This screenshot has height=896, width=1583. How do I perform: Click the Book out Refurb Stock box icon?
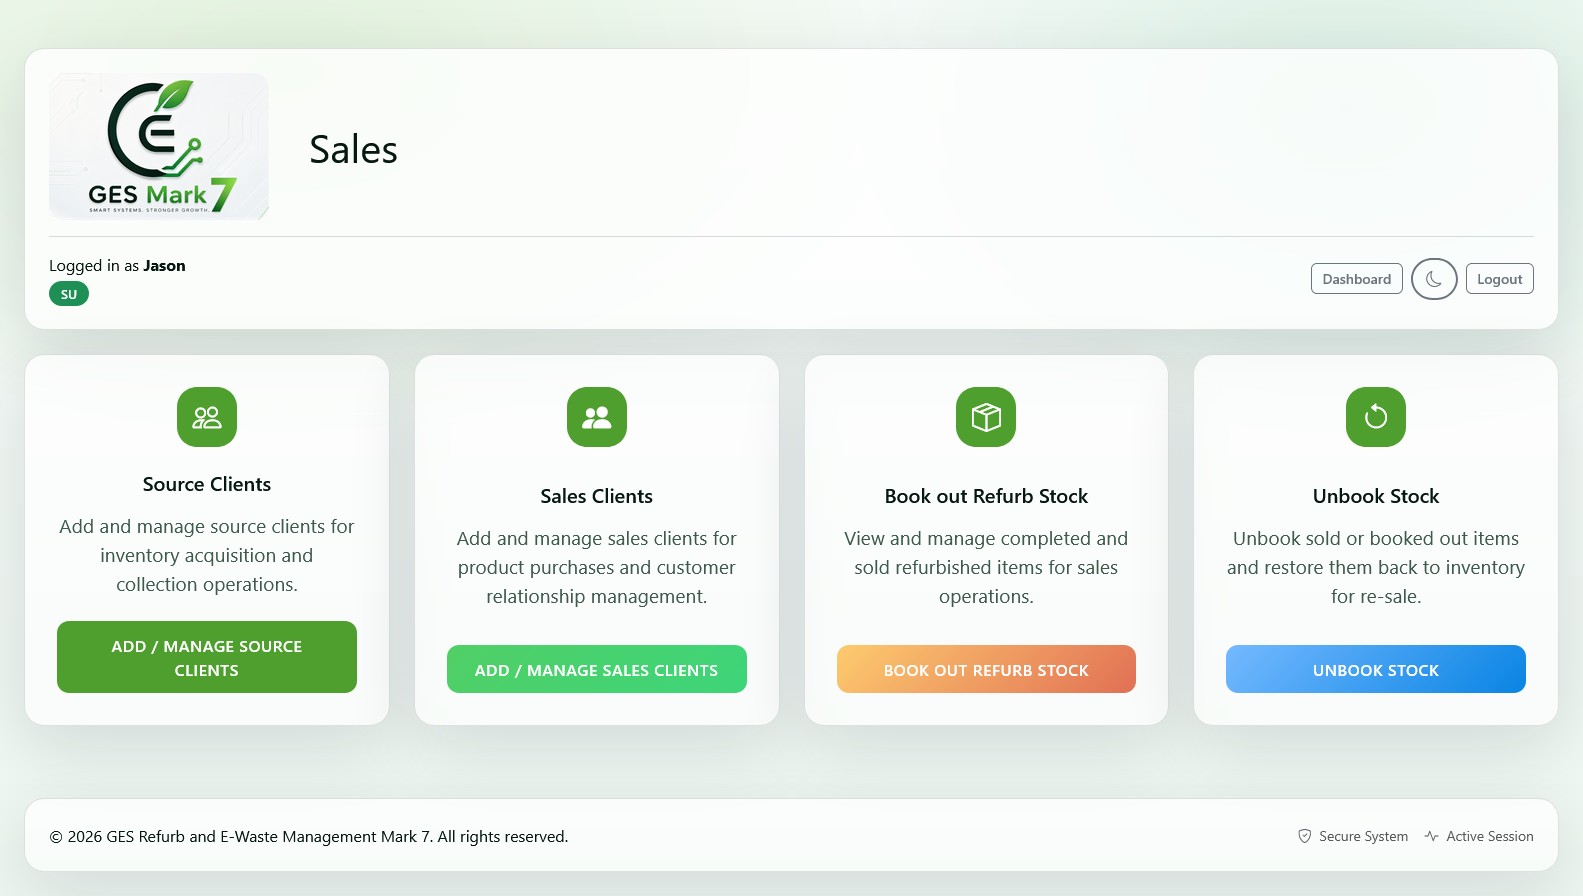[x=986, y=417]
